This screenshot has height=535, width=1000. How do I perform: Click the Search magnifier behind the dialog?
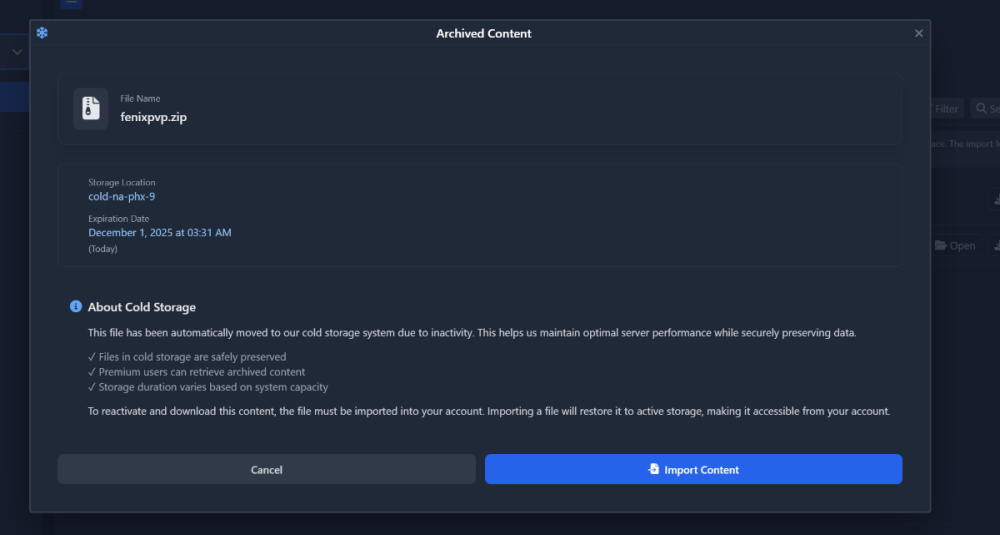click(983, 108)
